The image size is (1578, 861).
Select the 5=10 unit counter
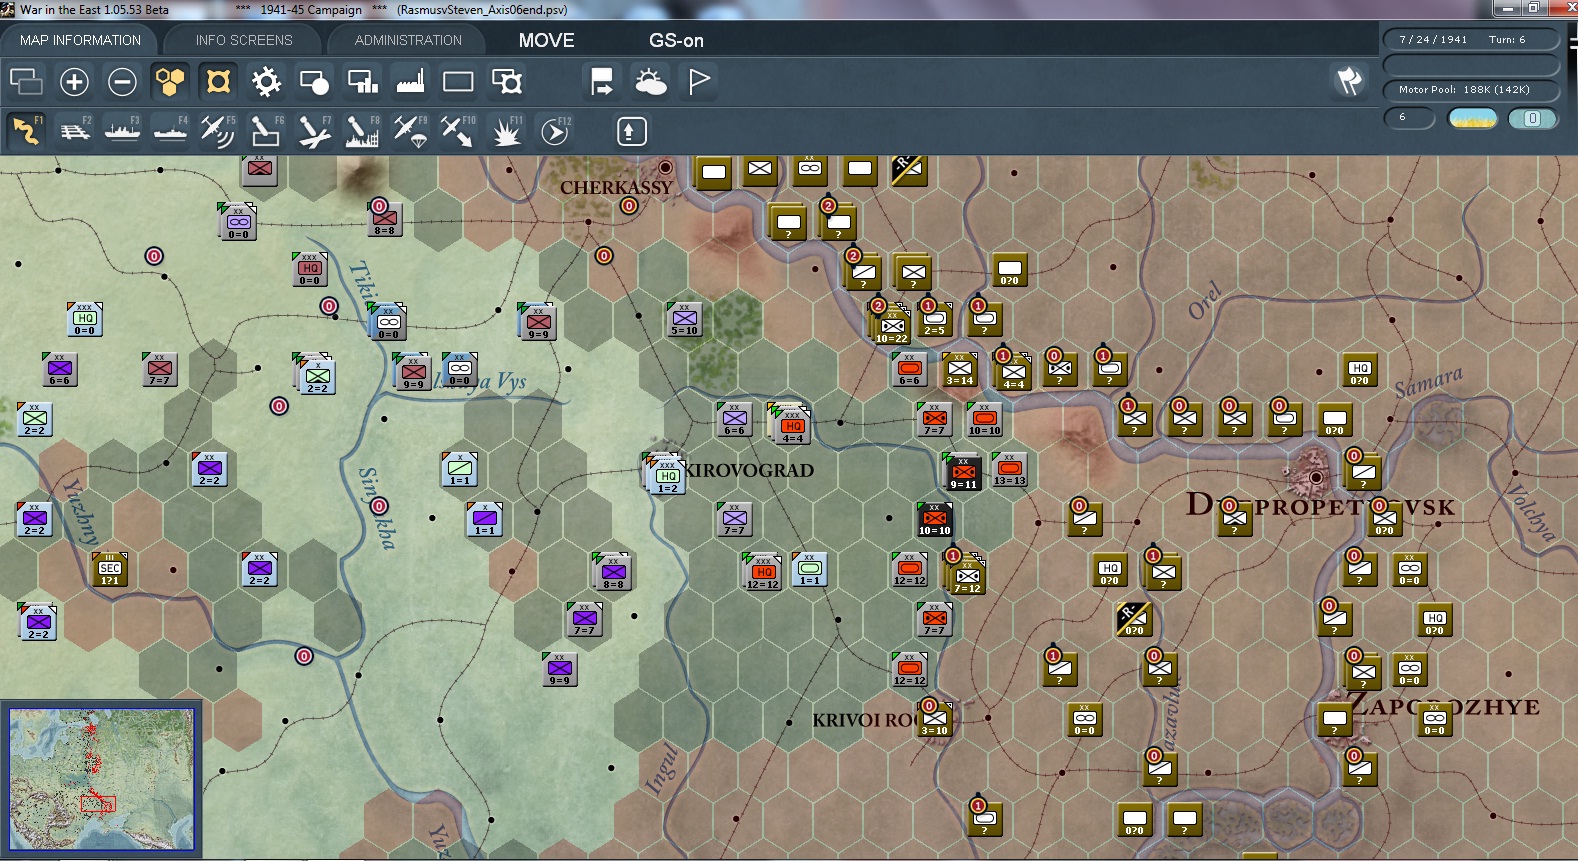point(685,319)
